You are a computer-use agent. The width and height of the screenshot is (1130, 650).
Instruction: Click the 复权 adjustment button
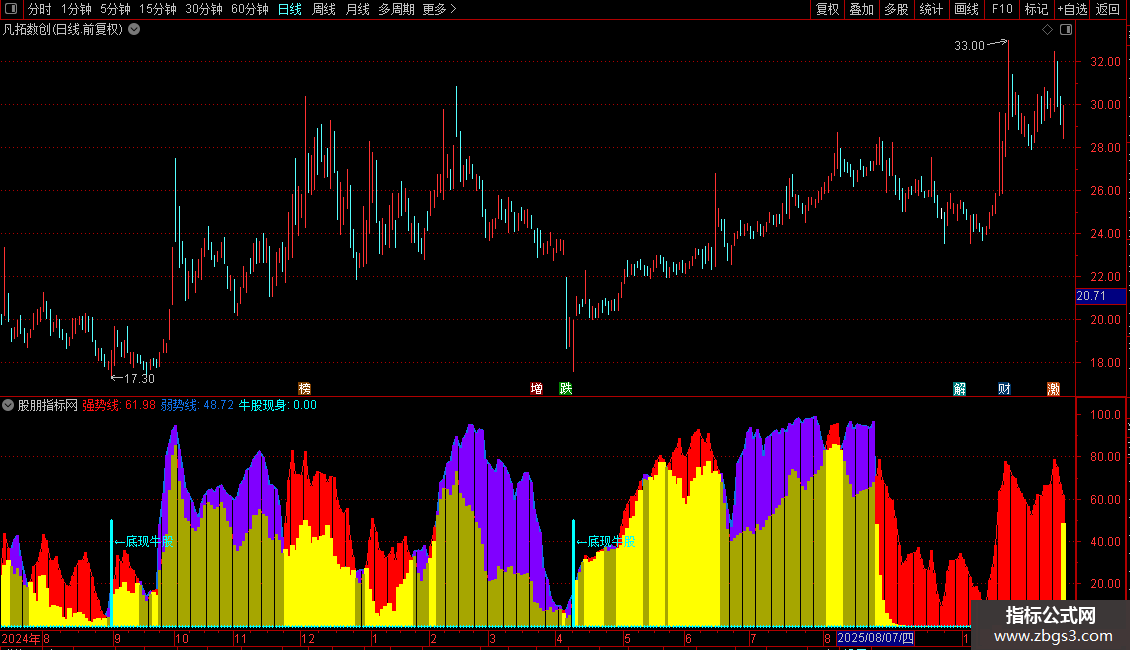(827, 9)
